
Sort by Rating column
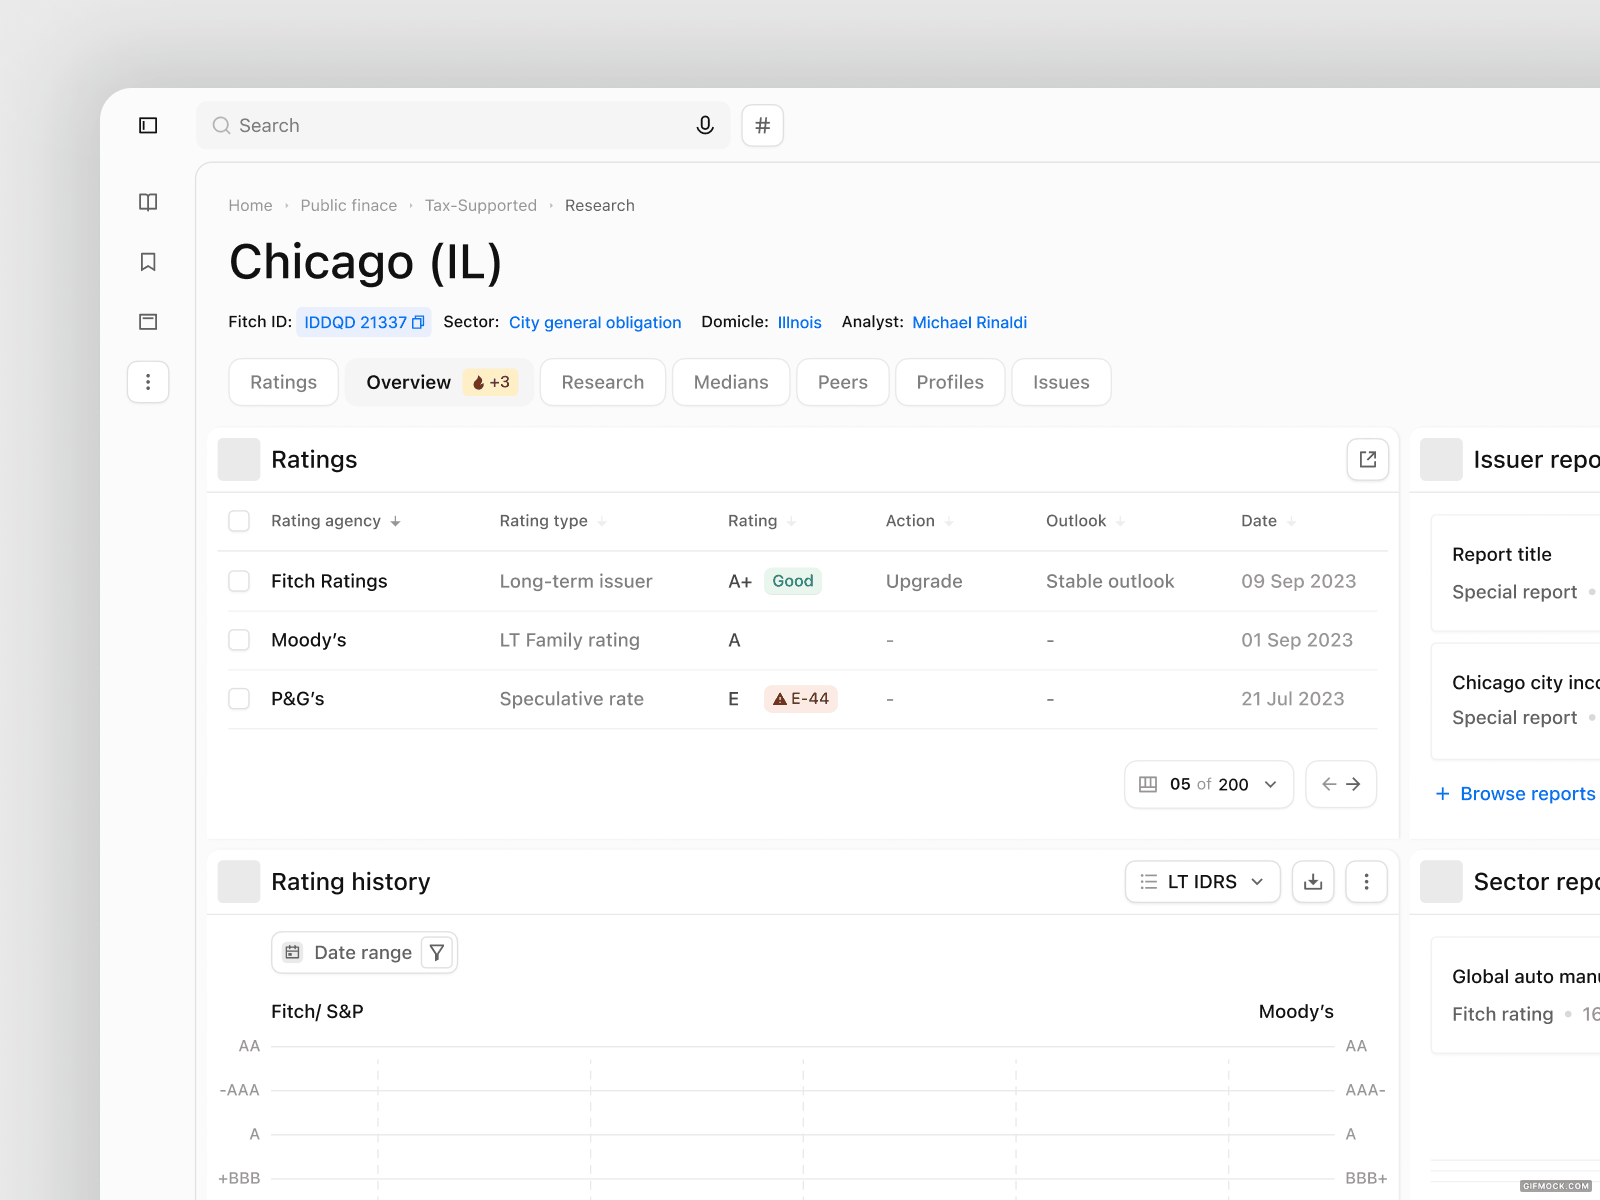(x=762, y=521)
